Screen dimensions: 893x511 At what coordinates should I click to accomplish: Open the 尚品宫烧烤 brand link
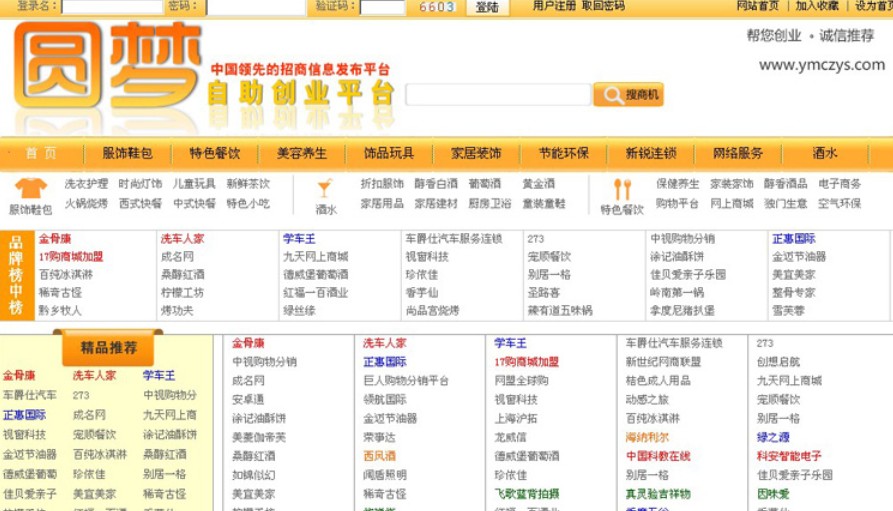(432, 310)
